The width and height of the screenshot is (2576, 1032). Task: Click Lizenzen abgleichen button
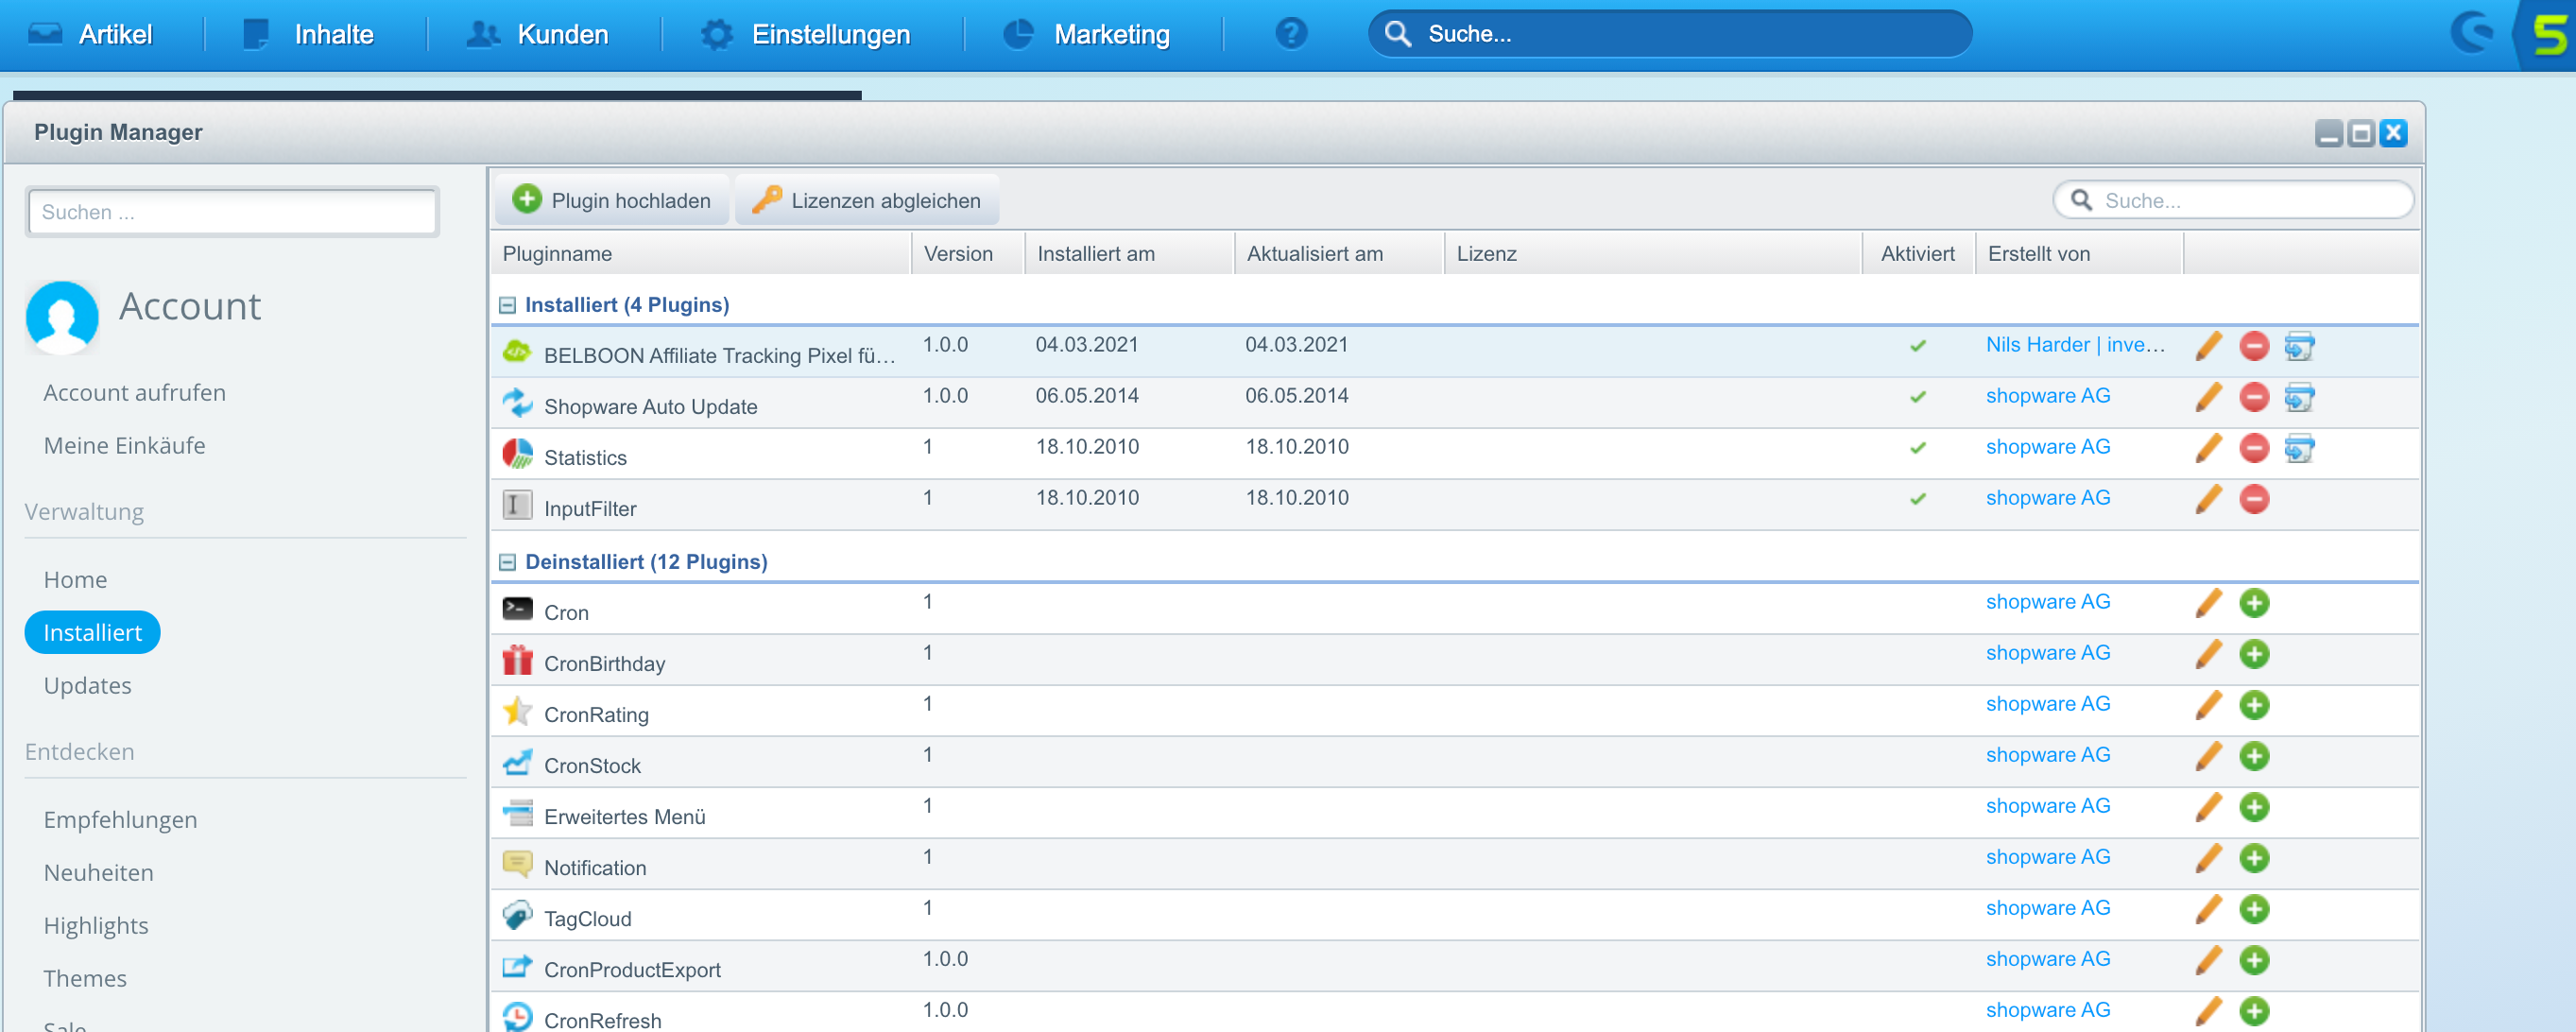[x=866, y=200]
